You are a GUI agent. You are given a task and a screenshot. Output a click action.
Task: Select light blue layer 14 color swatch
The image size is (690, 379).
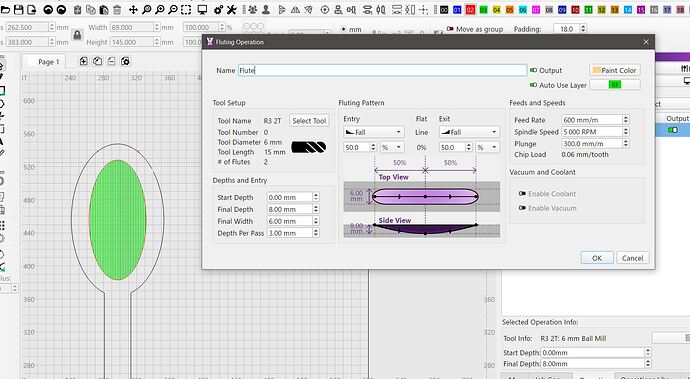pyautogui.click(x=628, y=9)
